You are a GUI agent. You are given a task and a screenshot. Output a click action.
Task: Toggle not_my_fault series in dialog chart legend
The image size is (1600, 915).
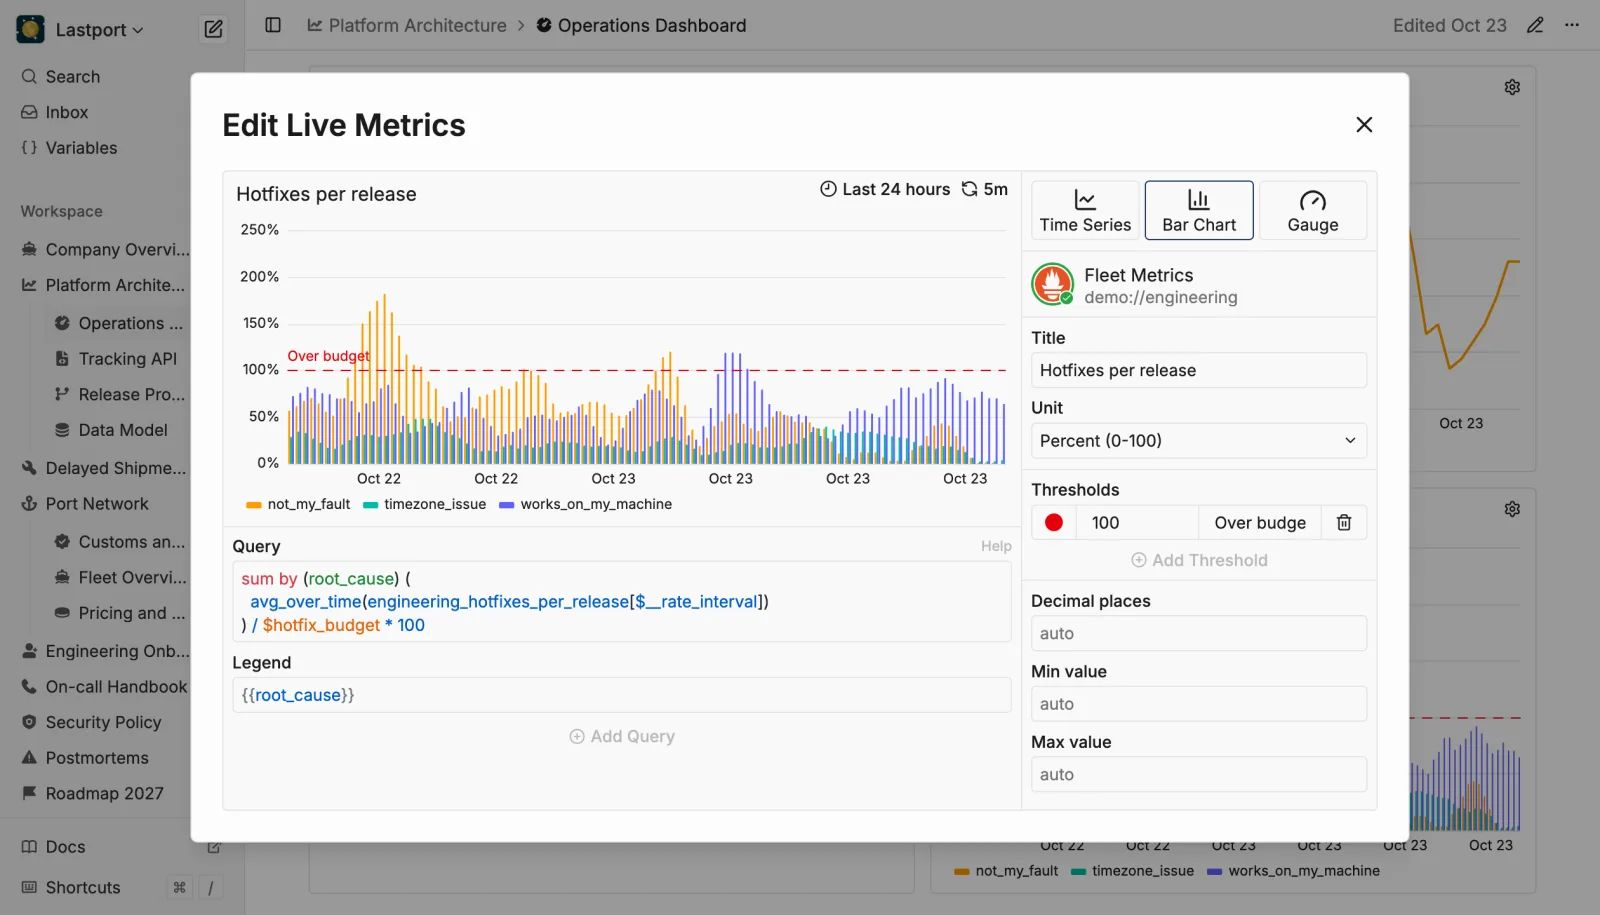298,504
